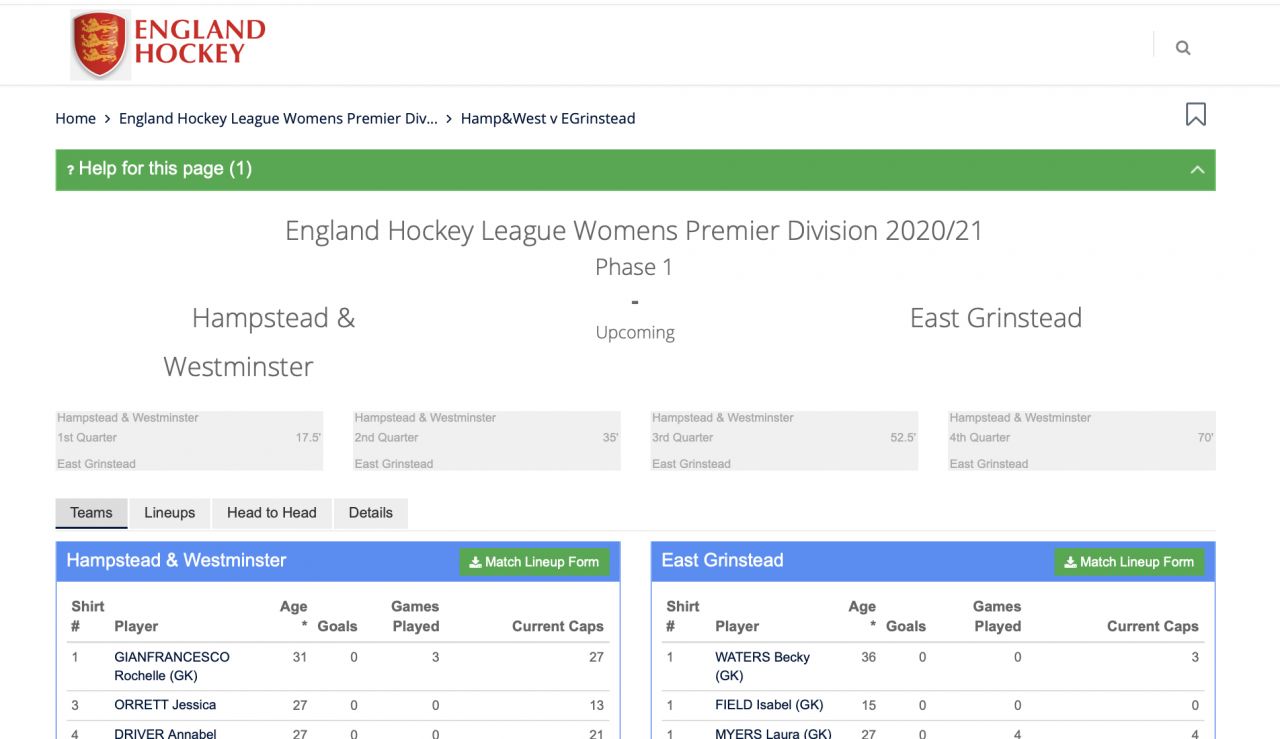This screenshot has width=1280, height=739.
Task: Switch to the Lineups tab
Action: 169,513
